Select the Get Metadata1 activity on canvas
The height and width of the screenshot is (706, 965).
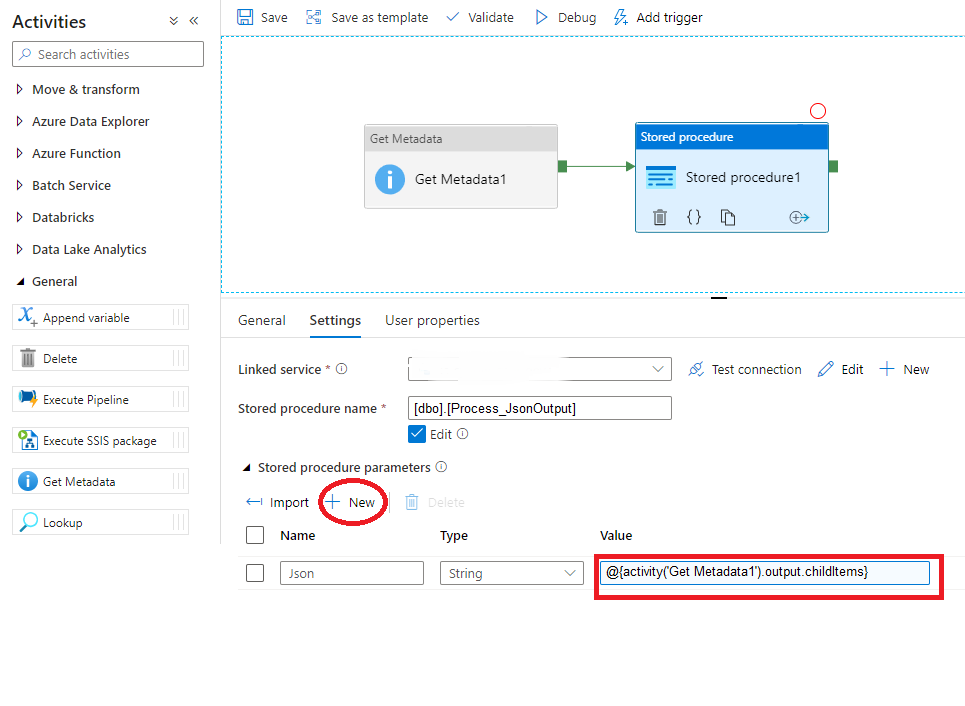point(461,167)
